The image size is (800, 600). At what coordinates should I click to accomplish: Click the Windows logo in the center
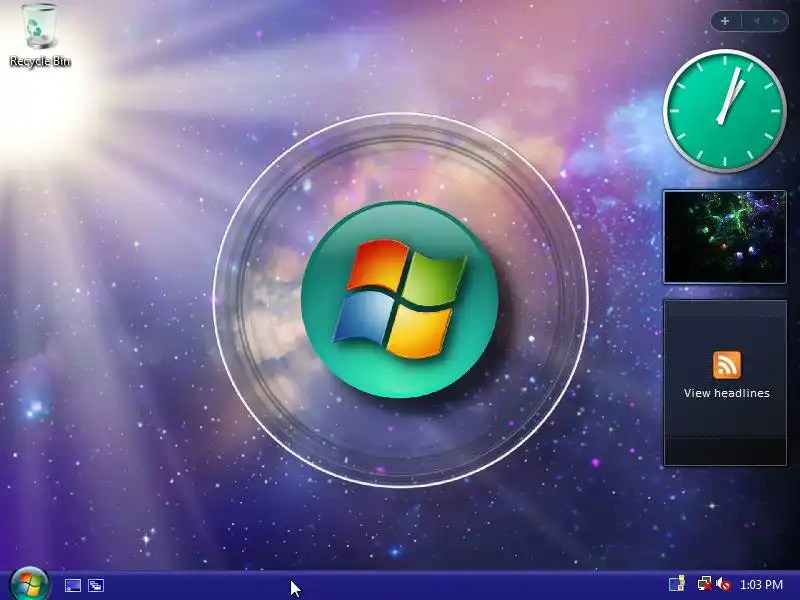coord(399,299)
